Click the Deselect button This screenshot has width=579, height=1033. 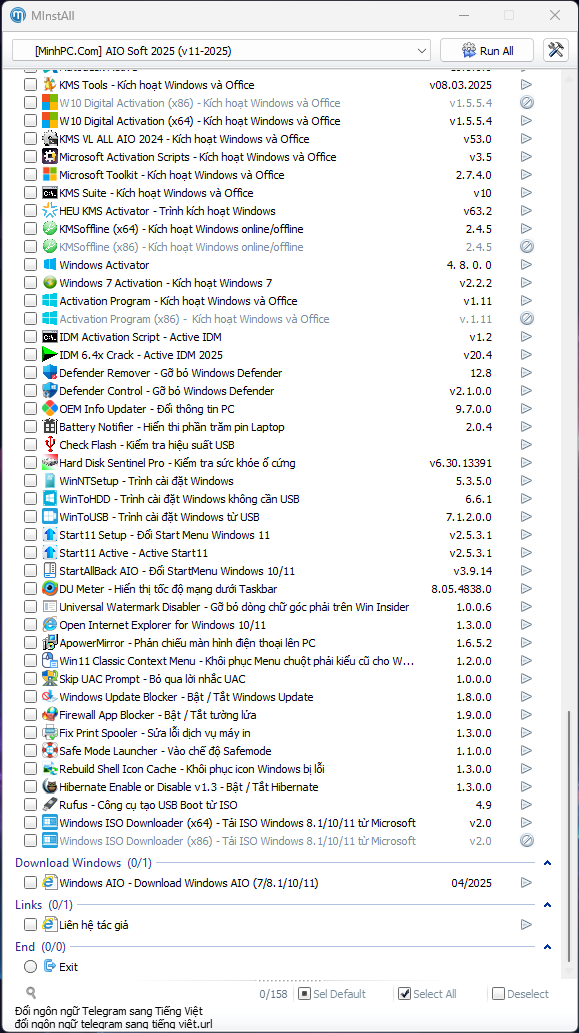[520, 993]
